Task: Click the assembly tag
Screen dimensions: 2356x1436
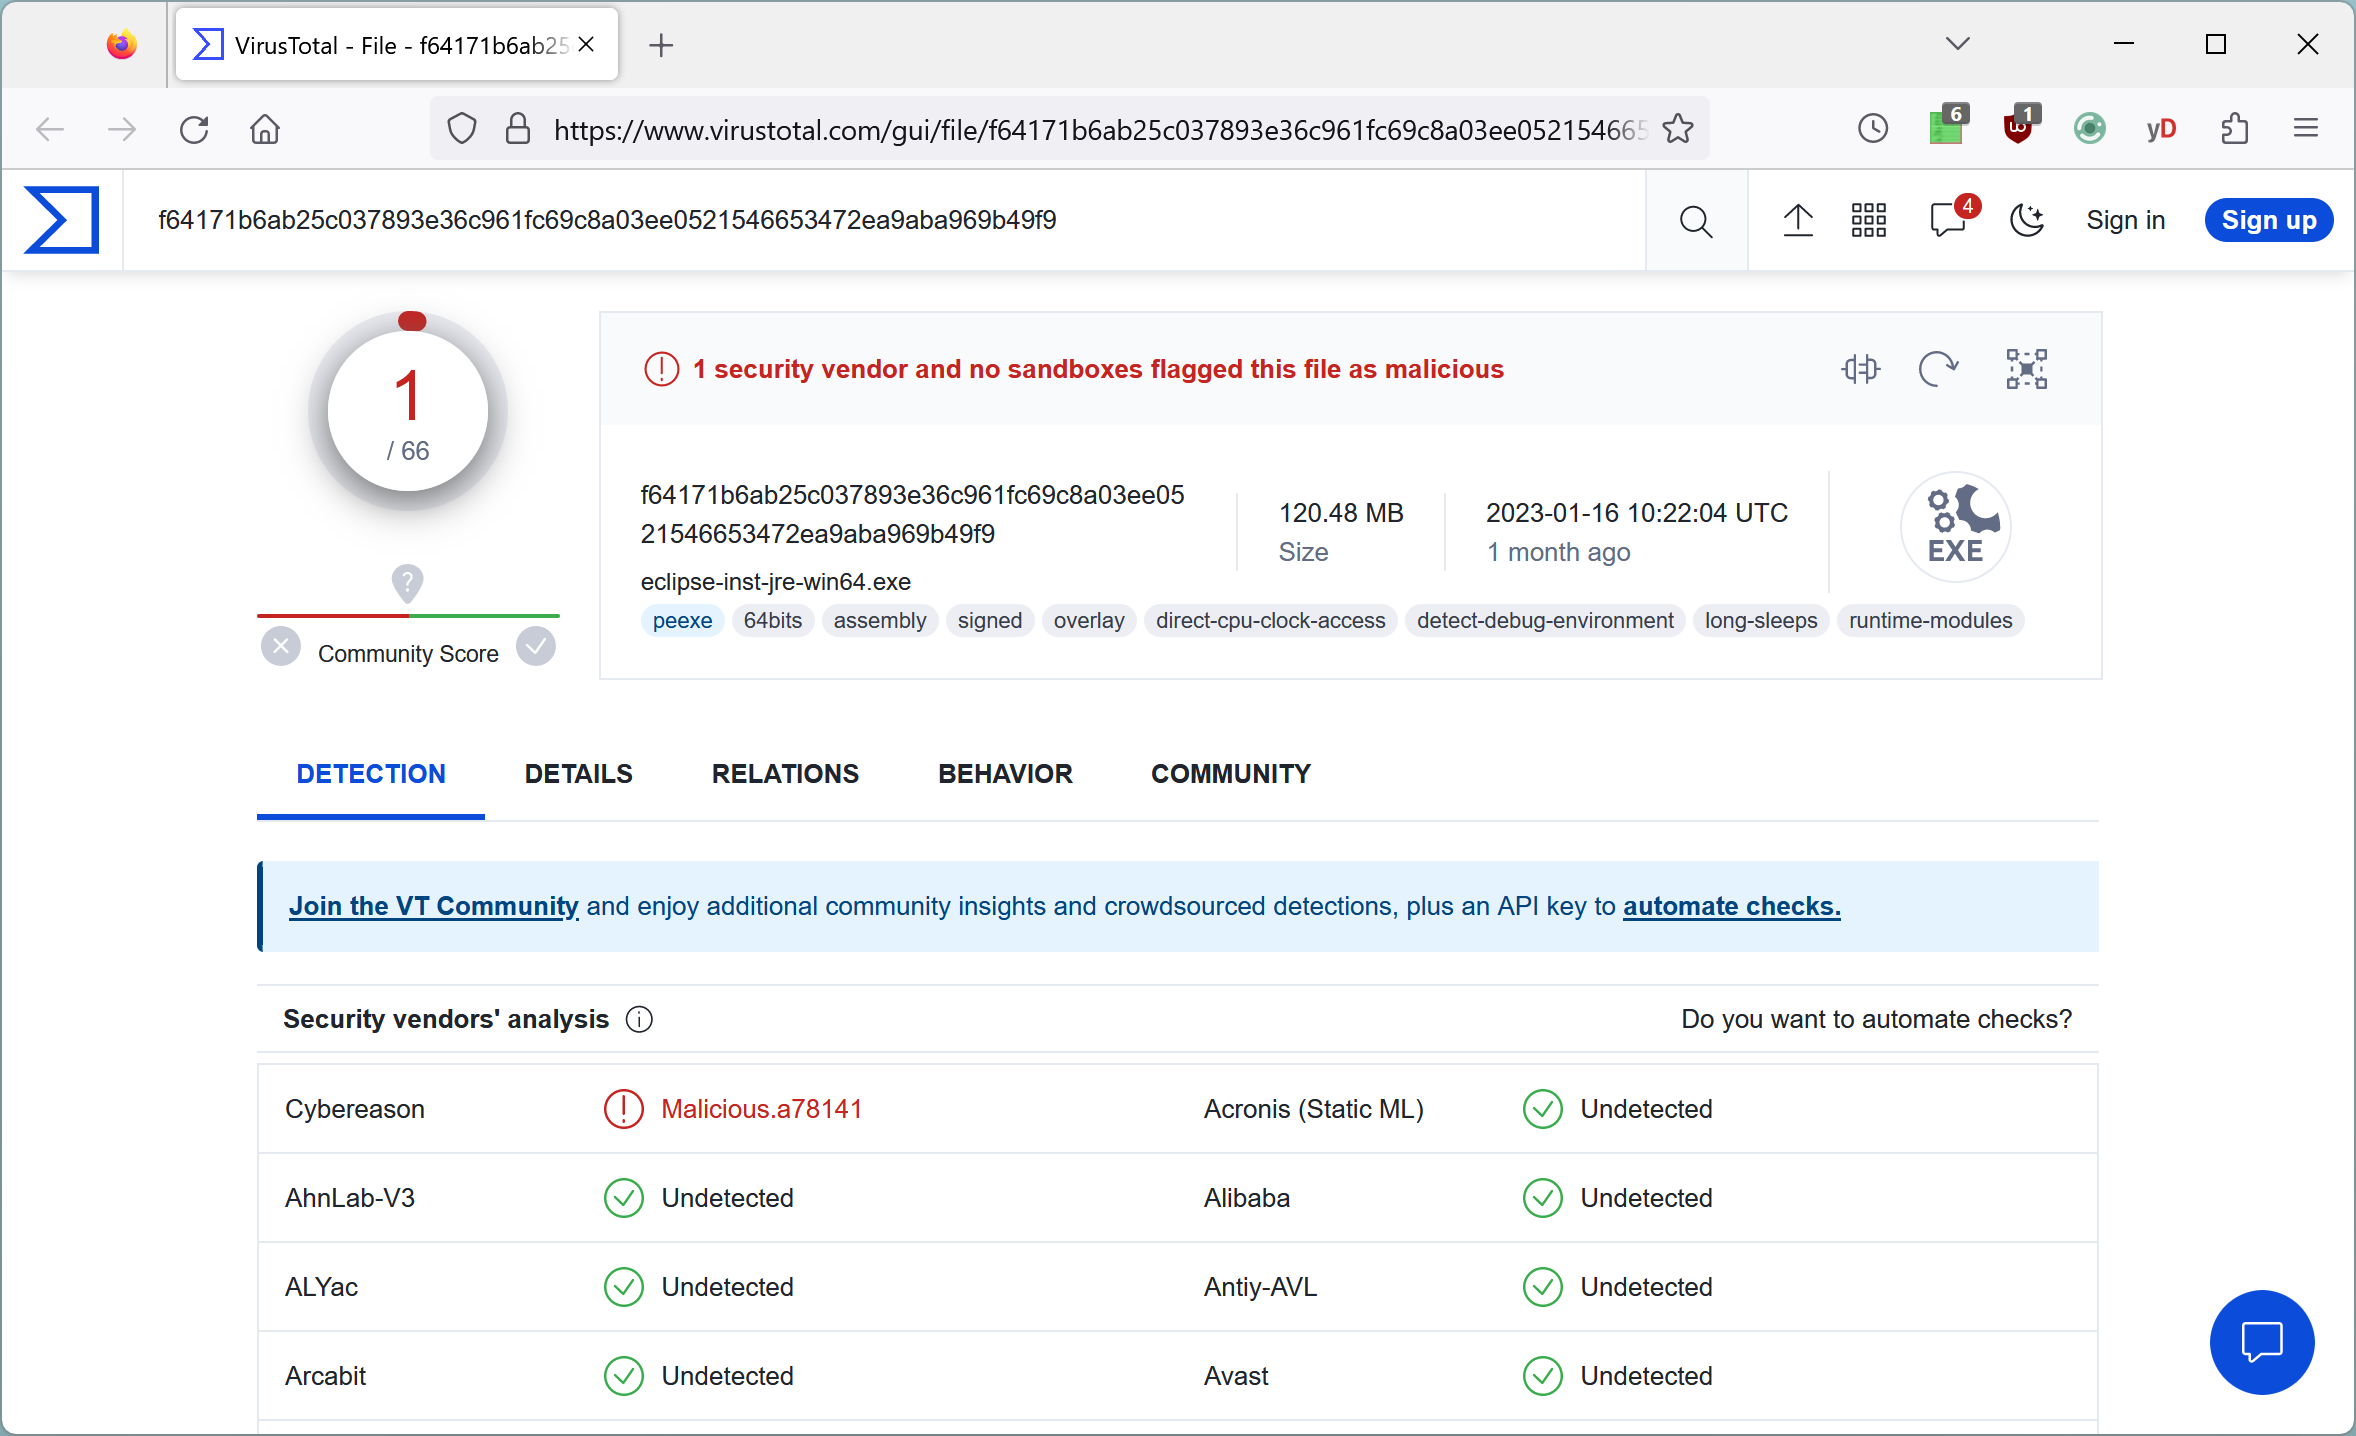Action: click(880, 621)
